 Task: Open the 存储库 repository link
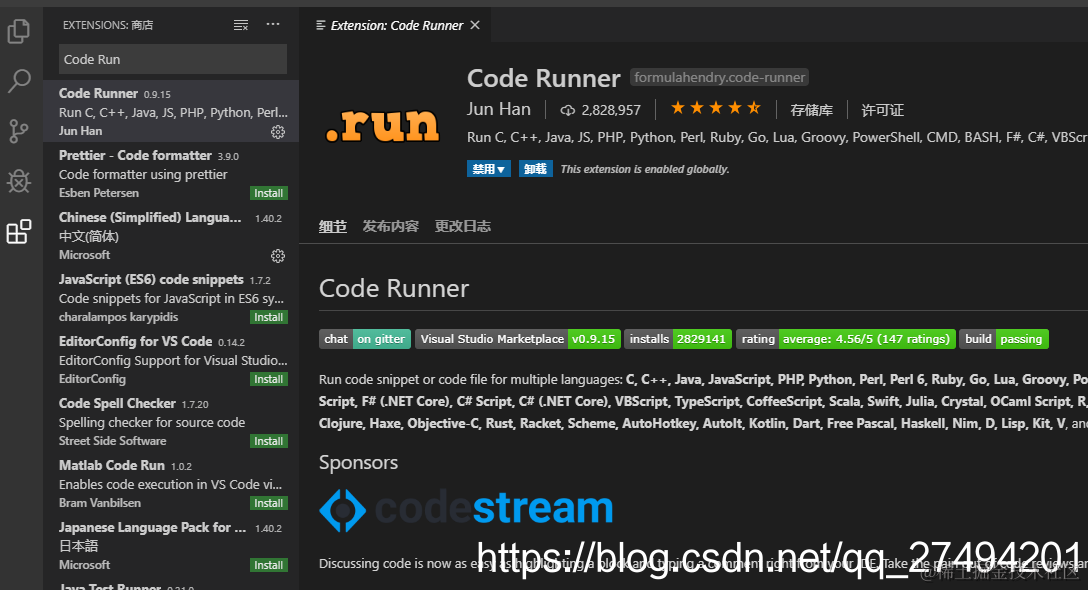coord(811,110)
